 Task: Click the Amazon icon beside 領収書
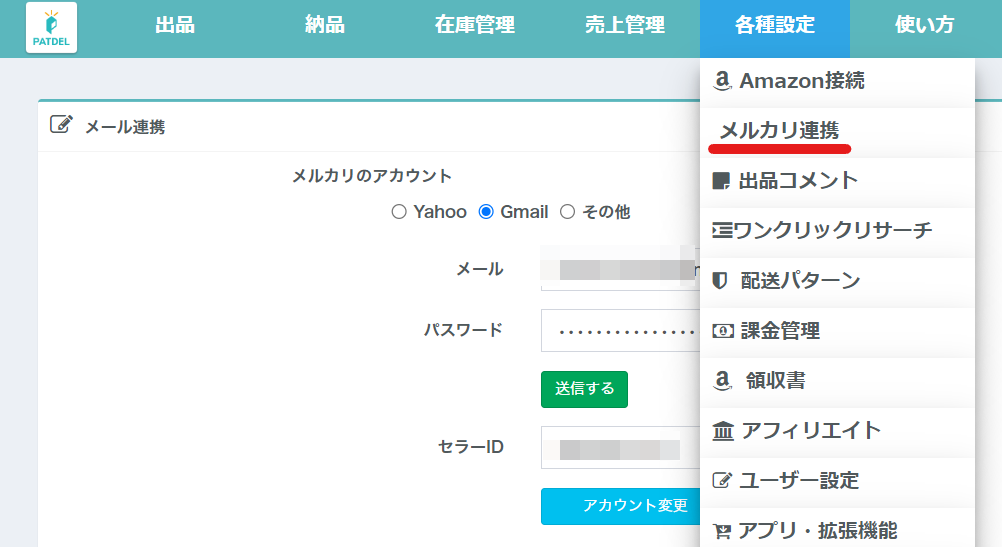pyautogui.click(x=722, y=381)
